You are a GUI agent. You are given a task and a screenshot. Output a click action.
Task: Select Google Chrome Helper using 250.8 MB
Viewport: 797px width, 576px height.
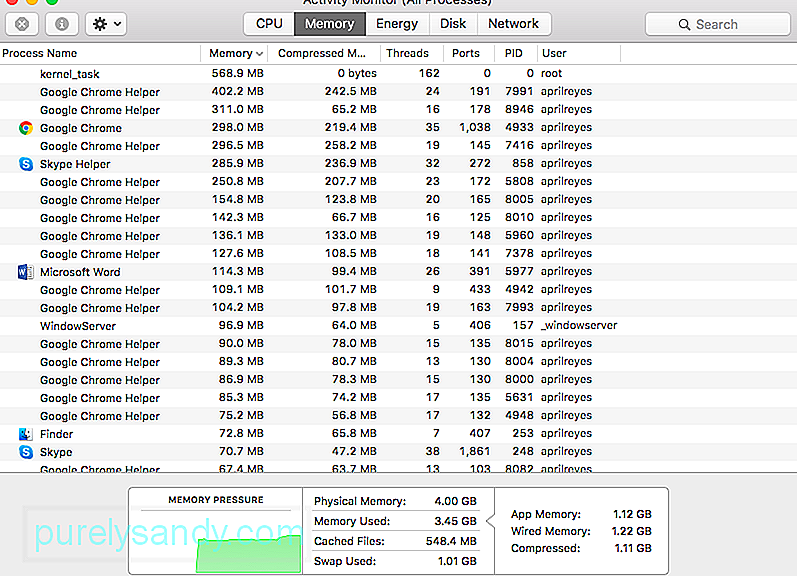398,182
